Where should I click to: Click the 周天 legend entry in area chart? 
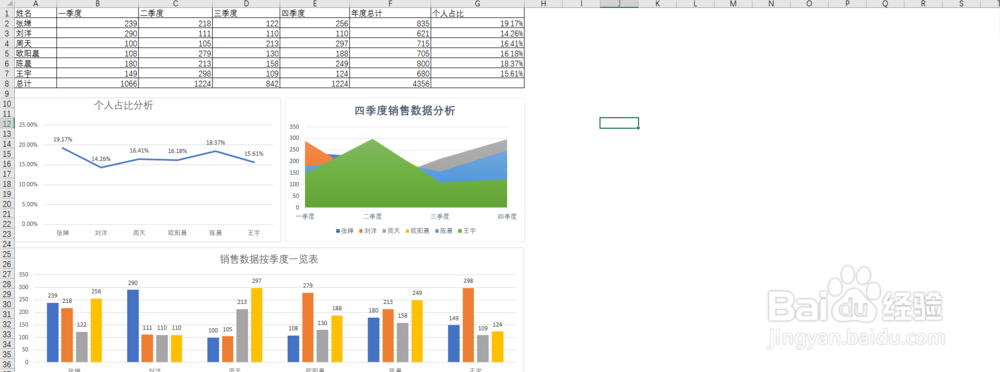pos(391,230)
